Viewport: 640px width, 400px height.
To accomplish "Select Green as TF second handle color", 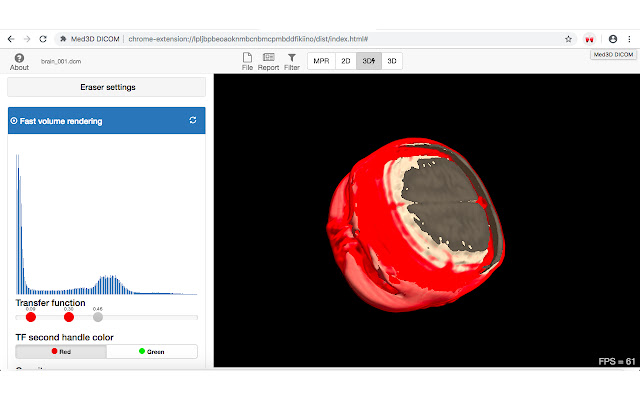I will point(152,352).
